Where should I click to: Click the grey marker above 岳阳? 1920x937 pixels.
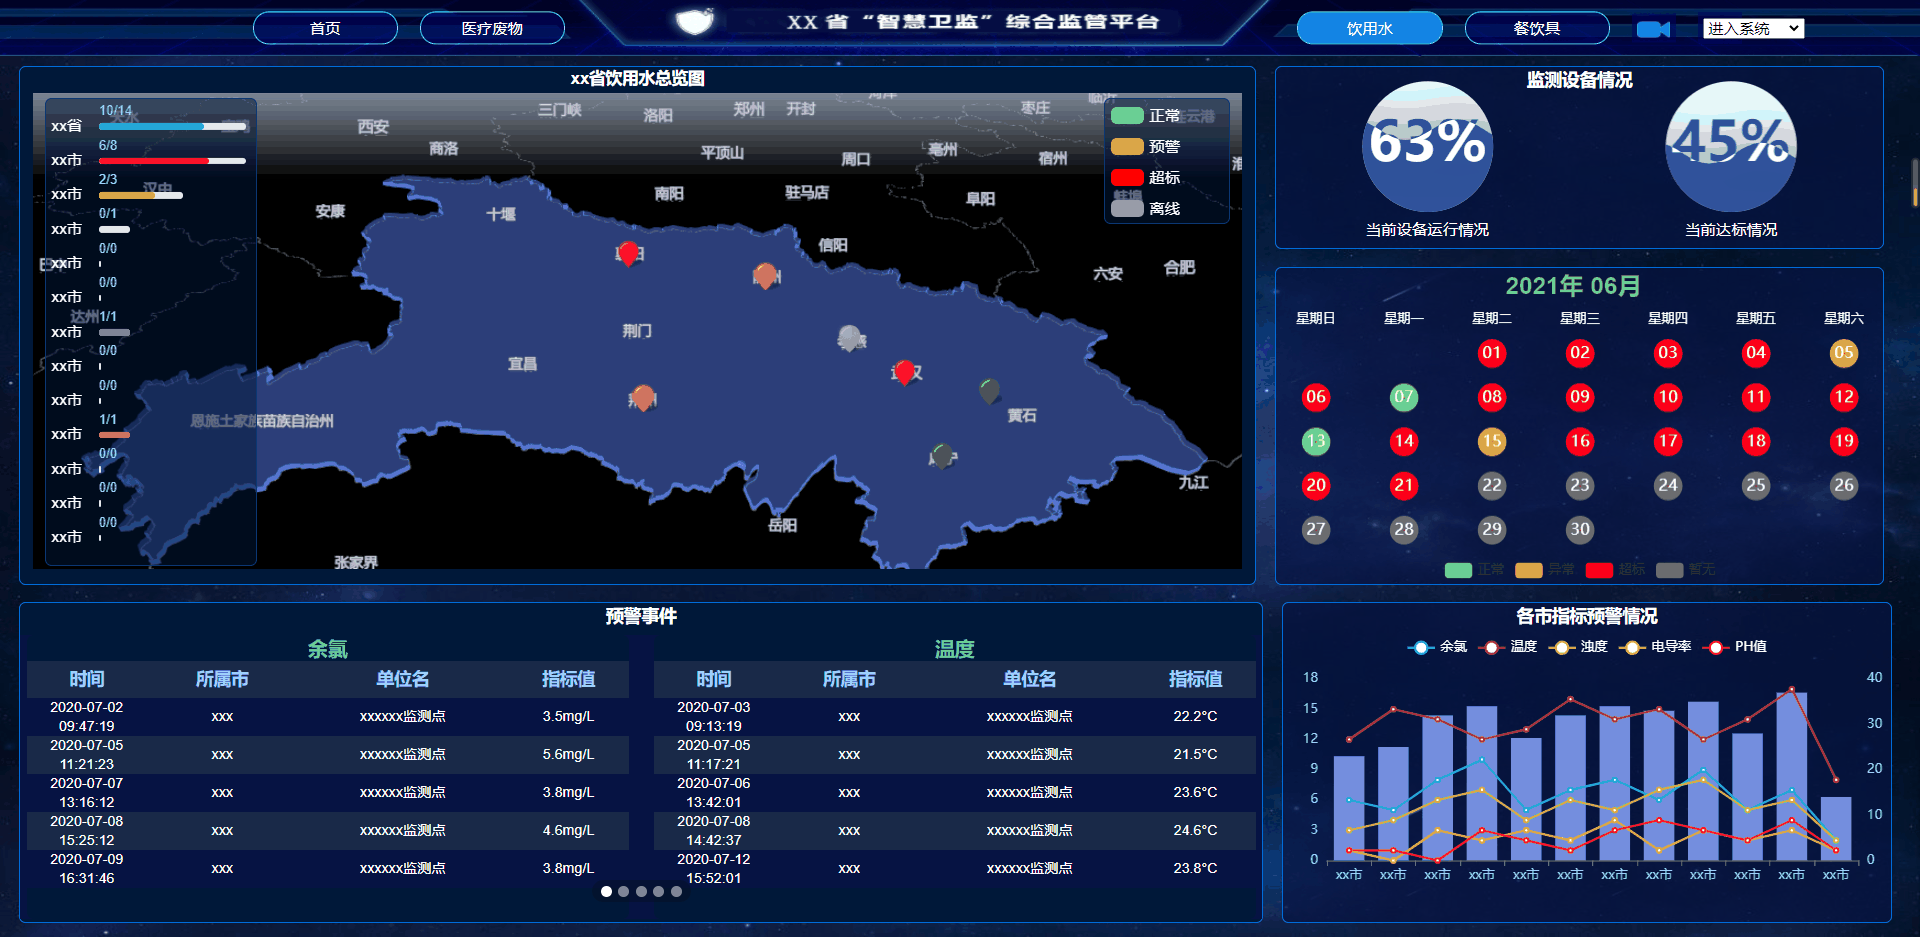(x=941, y=456)
